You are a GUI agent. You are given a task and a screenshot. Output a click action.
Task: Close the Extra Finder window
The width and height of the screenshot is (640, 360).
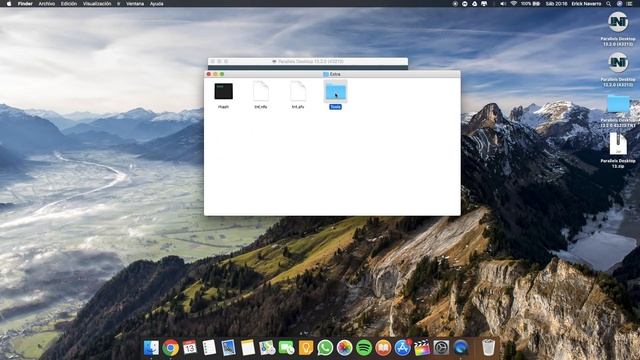209,74
